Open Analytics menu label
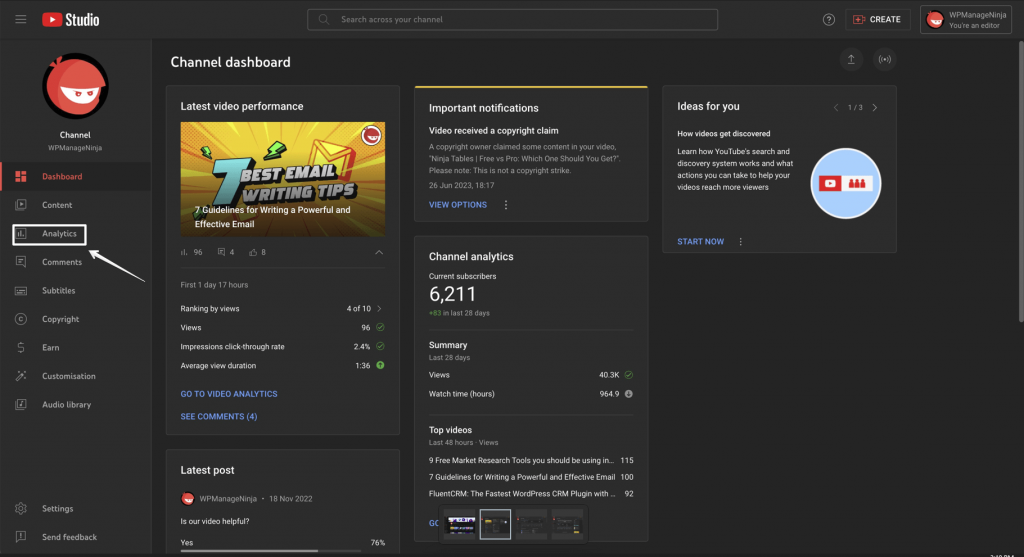This screenshot has width=1024, height=557. point(59,234)
